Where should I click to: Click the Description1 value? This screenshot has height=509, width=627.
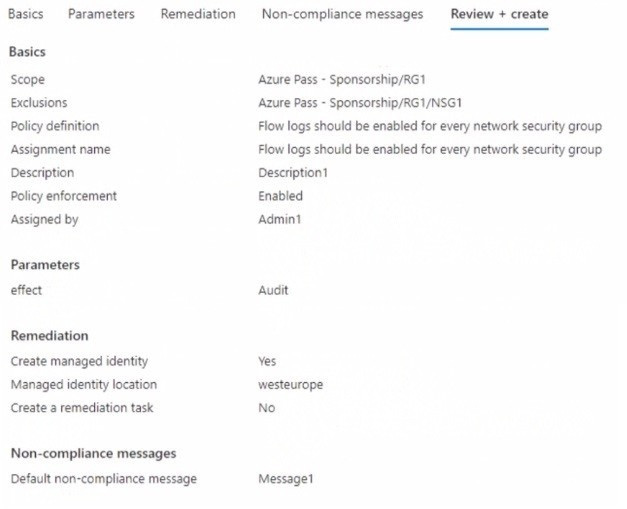[293, 173]
